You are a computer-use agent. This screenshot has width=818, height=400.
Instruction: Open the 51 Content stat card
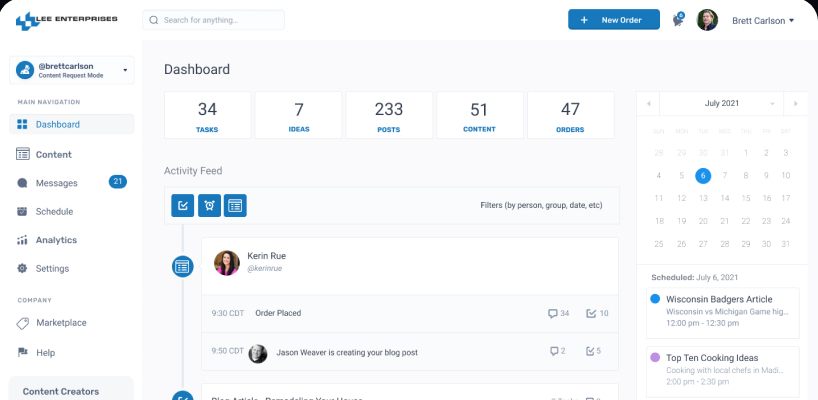point(479,115)
